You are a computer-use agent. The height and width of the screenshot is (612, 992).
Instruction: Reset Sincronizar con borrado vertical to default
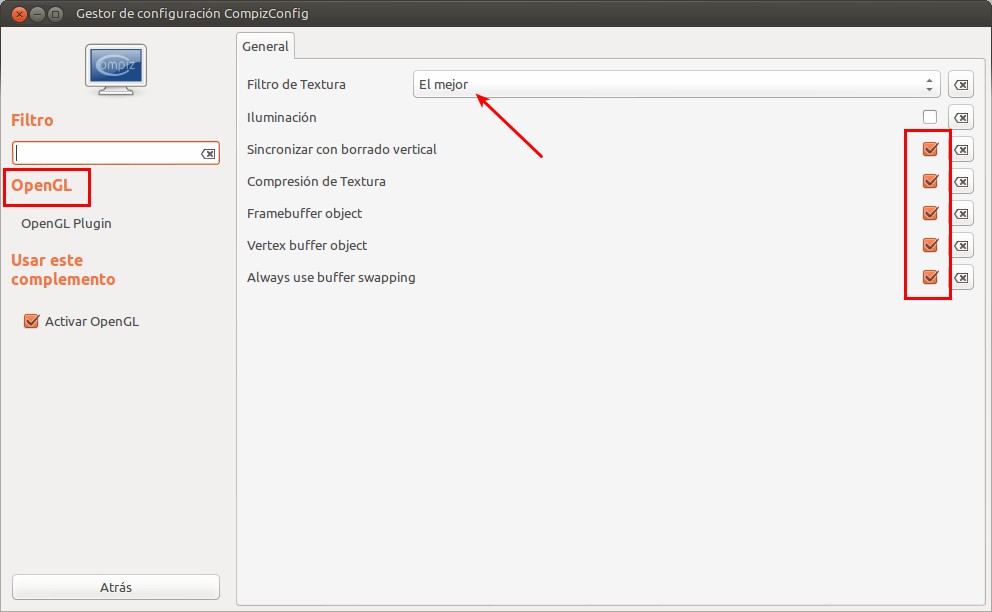point(960,149)
